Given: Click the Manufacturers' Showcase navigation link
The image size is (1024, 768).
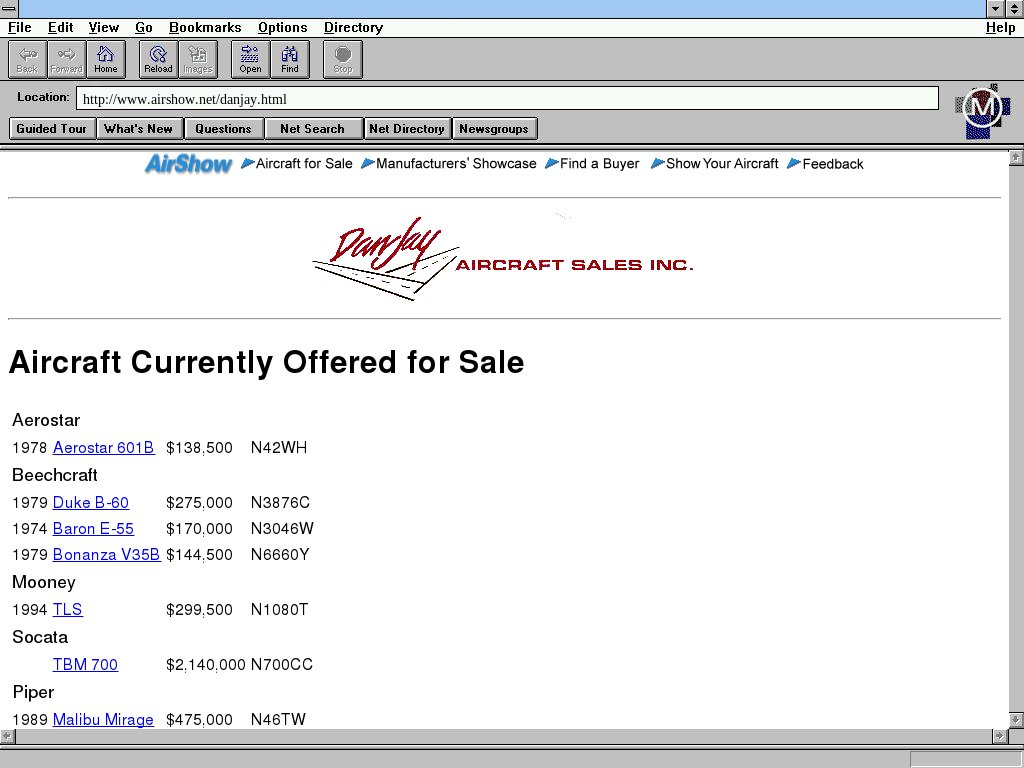Looking at the screenshot, I should pyautogui.click(x=455, y=164).
